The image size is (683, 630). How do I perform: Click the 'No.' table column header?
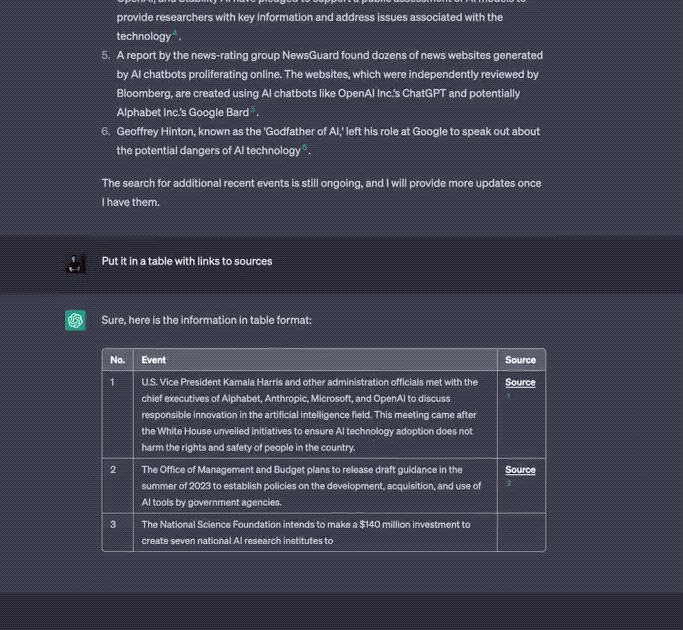coord(118,360)
